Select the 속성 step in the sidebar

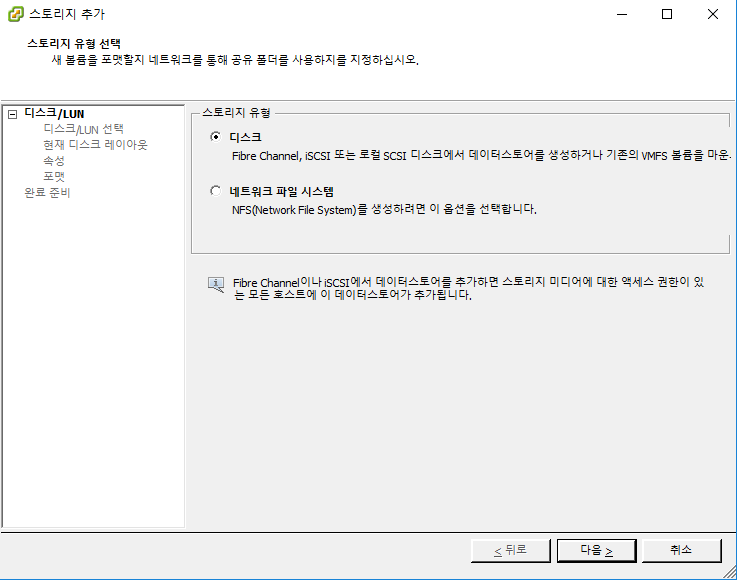point(54,161)
